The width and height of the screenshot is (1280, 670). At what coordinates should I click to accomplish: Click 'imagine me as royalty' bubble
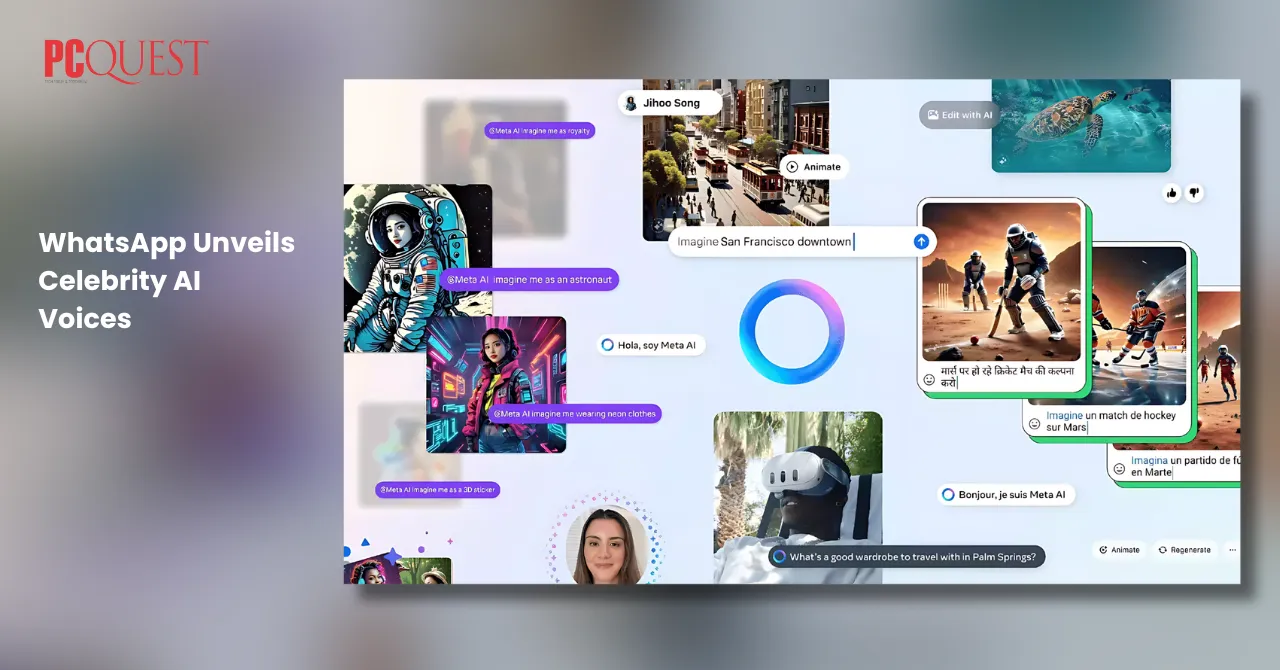tap(540, 130)
